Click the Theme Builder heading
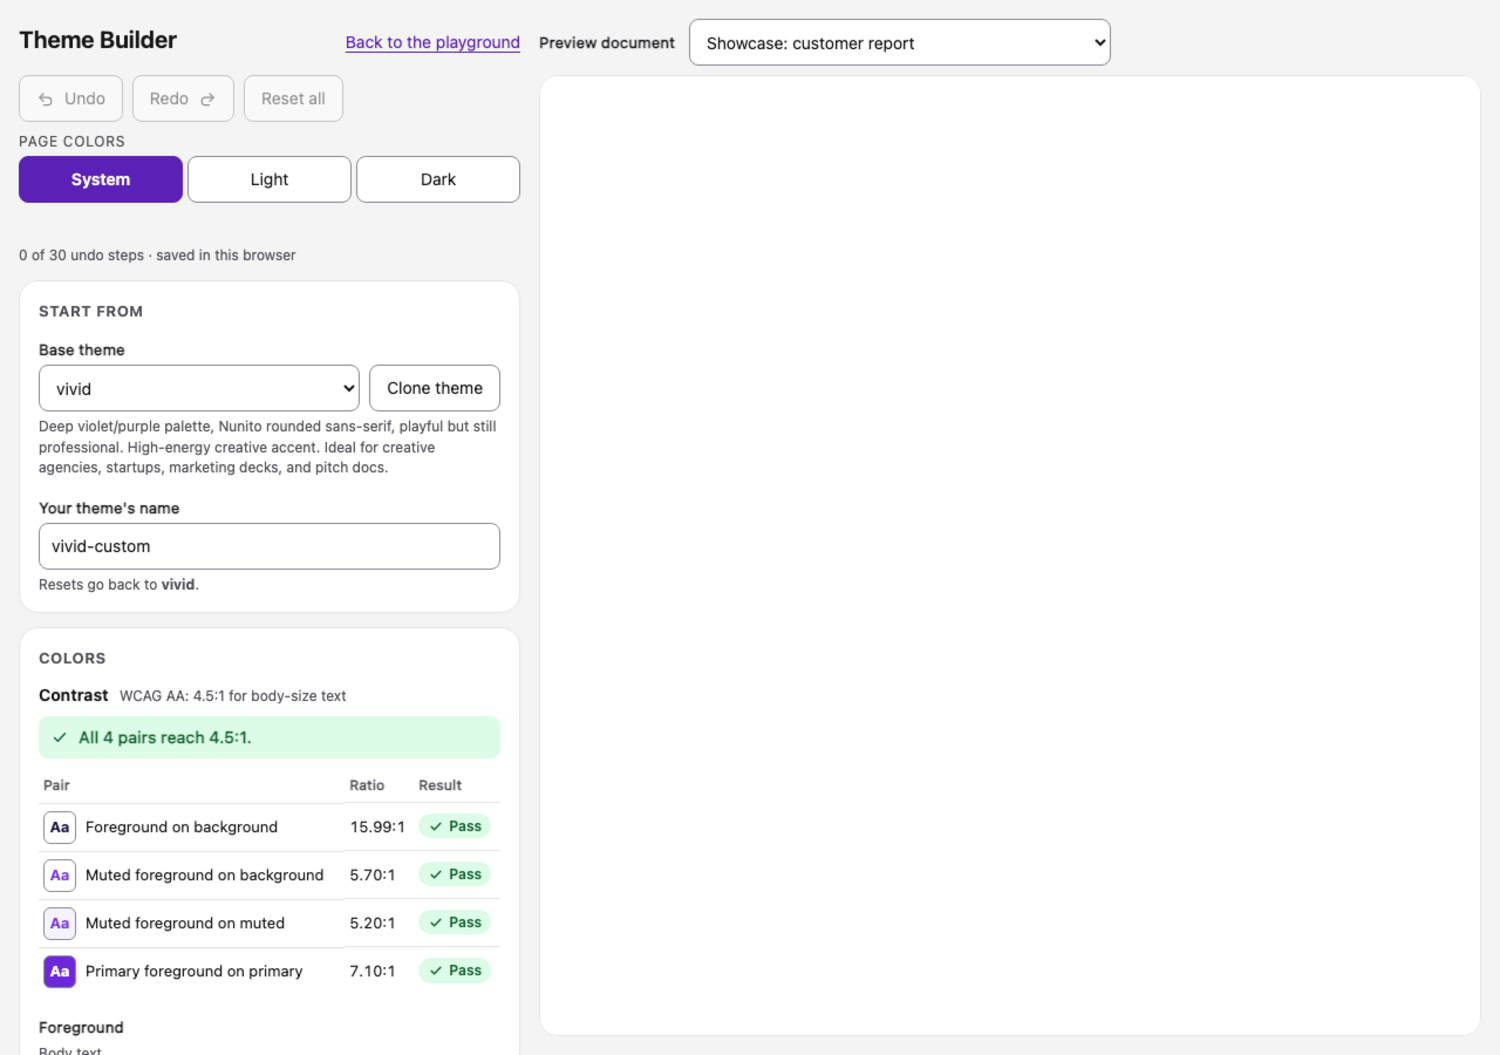This screenshot has height=1055, width=1500. [x=98, y=40]
